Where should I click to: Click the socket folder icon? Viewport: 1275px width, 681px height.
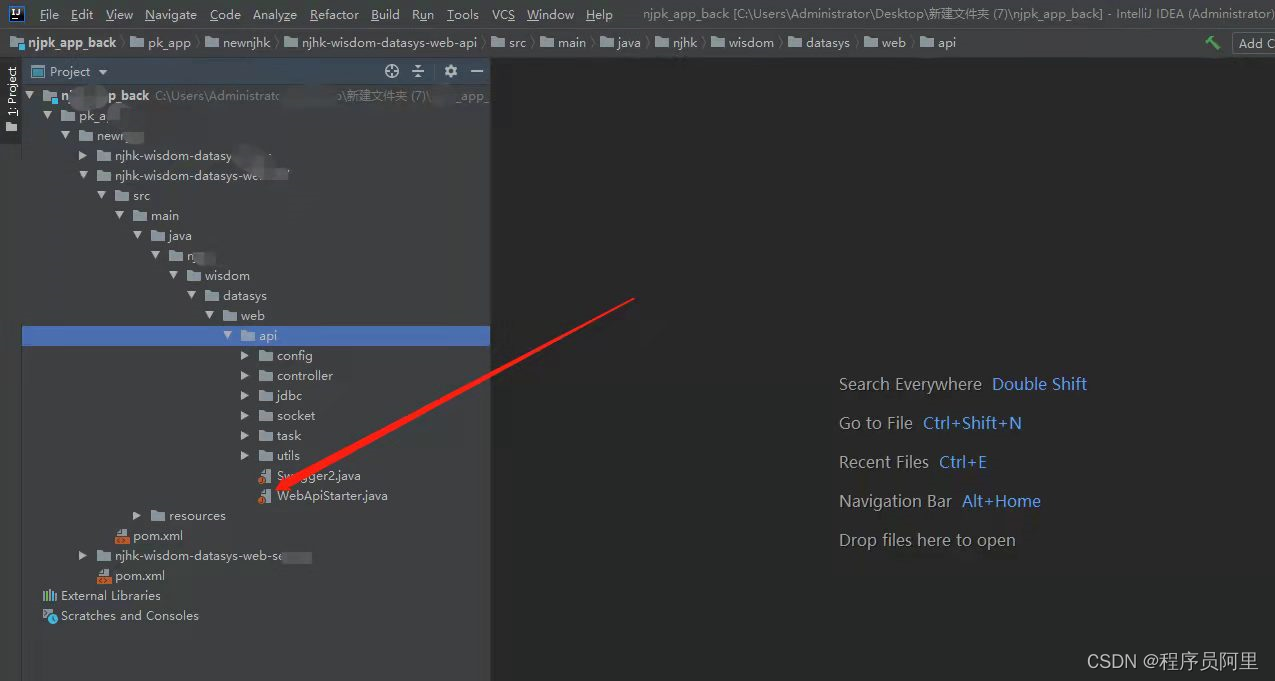pos(266,416)
